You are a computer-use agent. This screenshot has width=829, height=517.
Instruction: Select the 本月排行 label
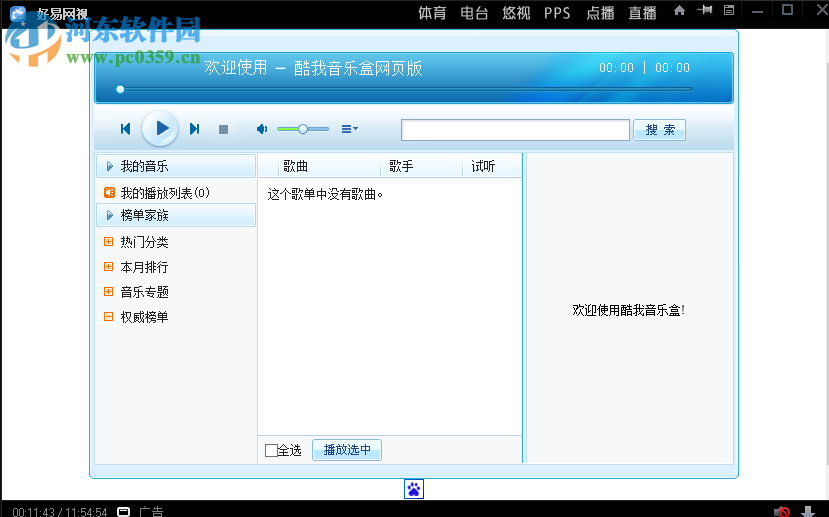144,267
